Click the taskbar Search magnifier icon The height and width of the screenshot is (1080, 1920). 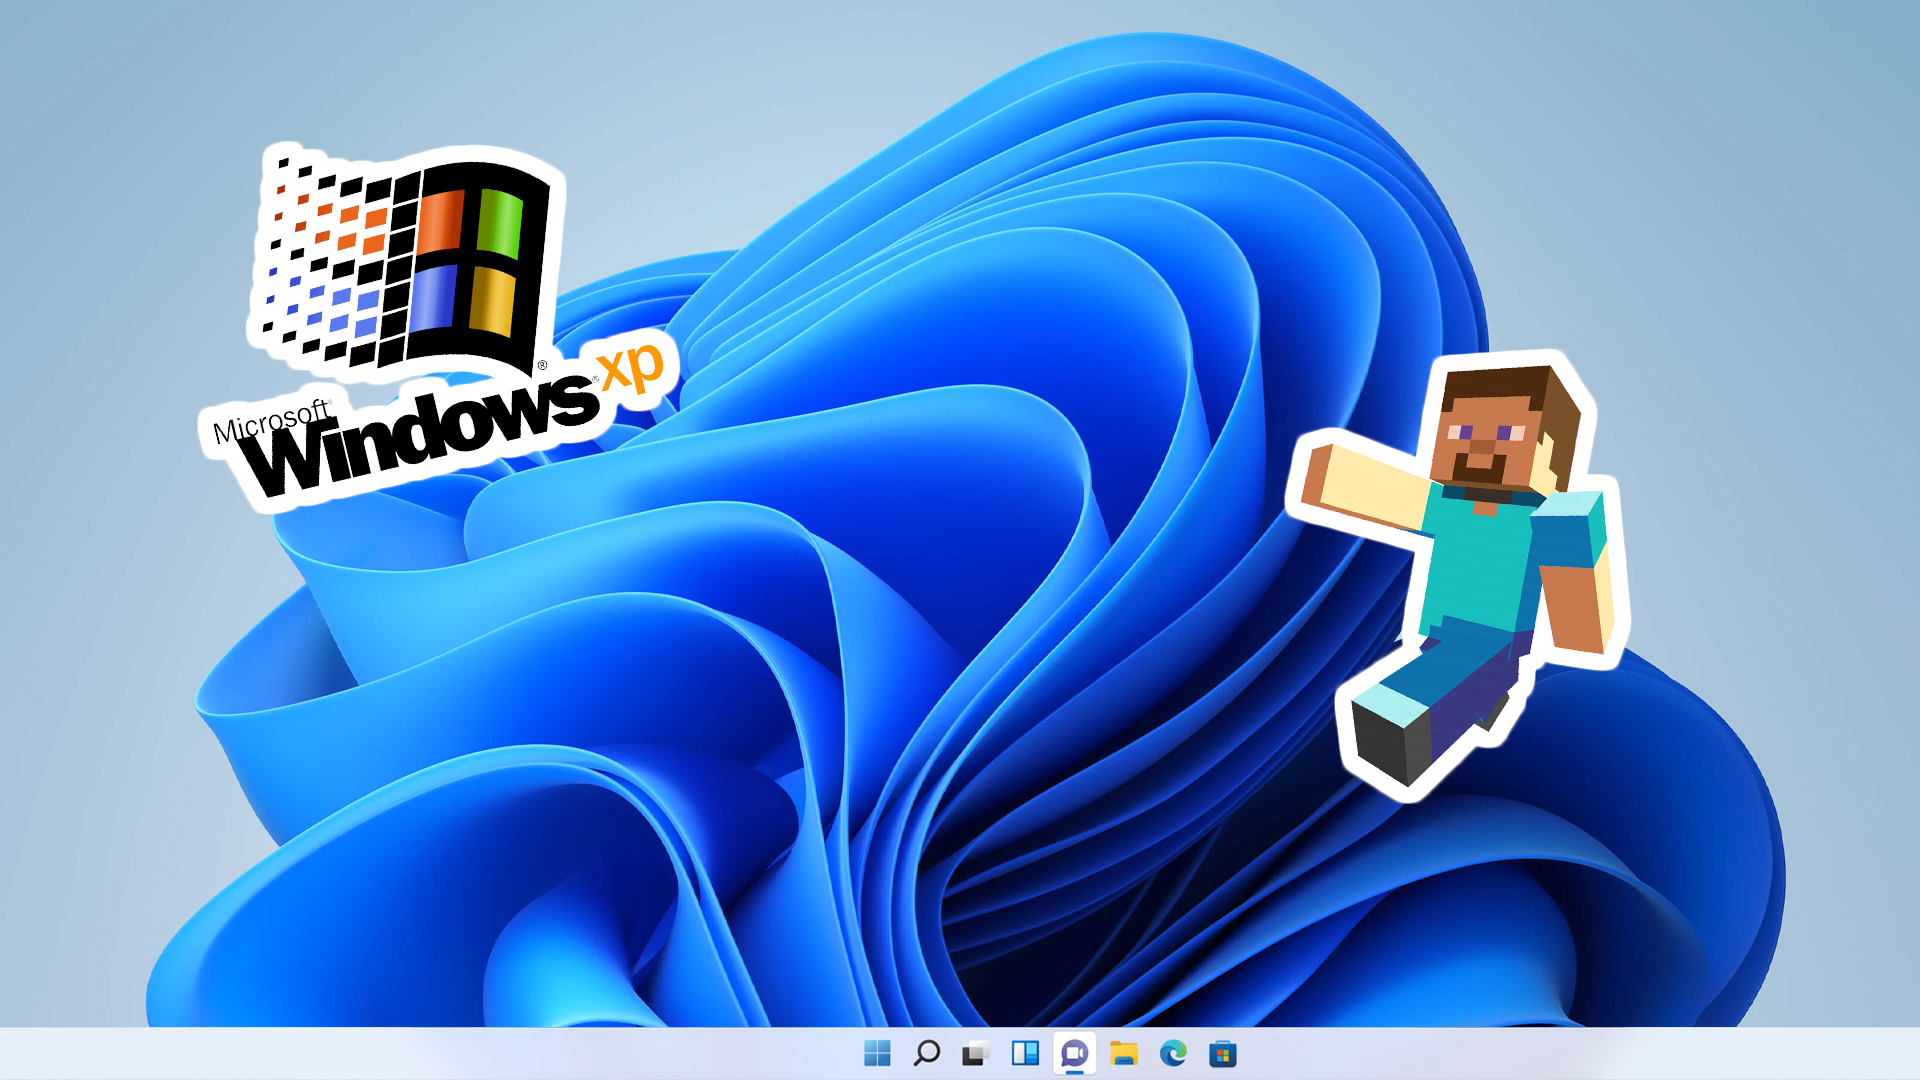926,1053
